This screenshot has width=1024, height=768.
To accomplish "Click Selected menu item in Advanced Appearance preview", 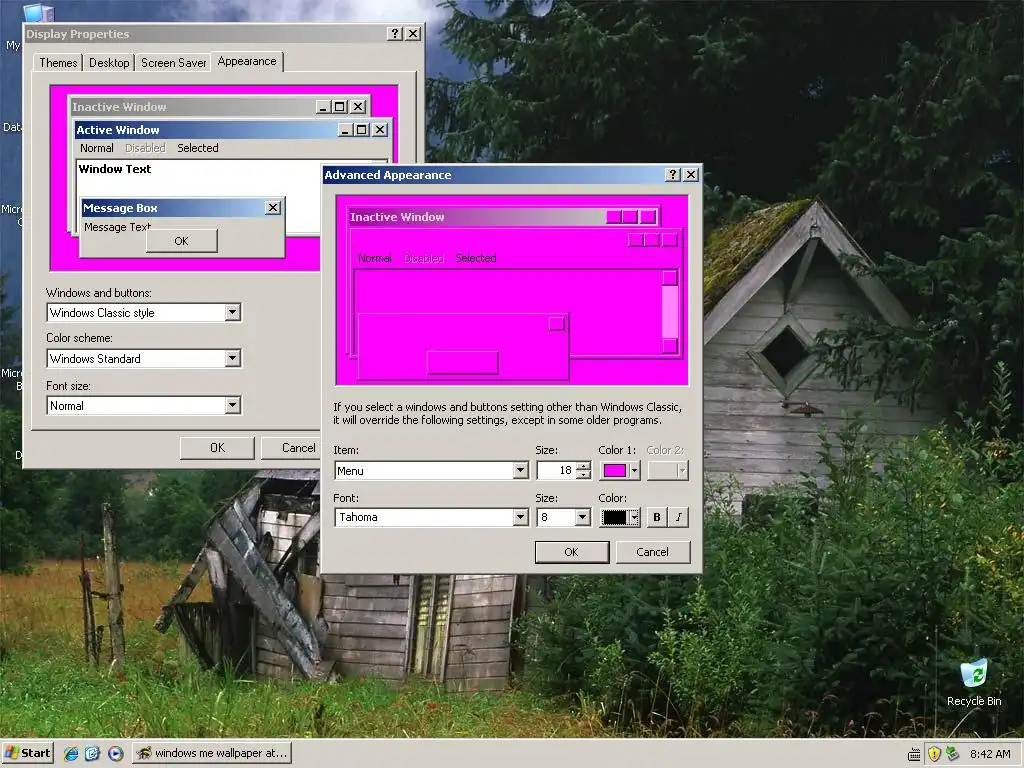I will pyautogui.click(x=476, y=258).
